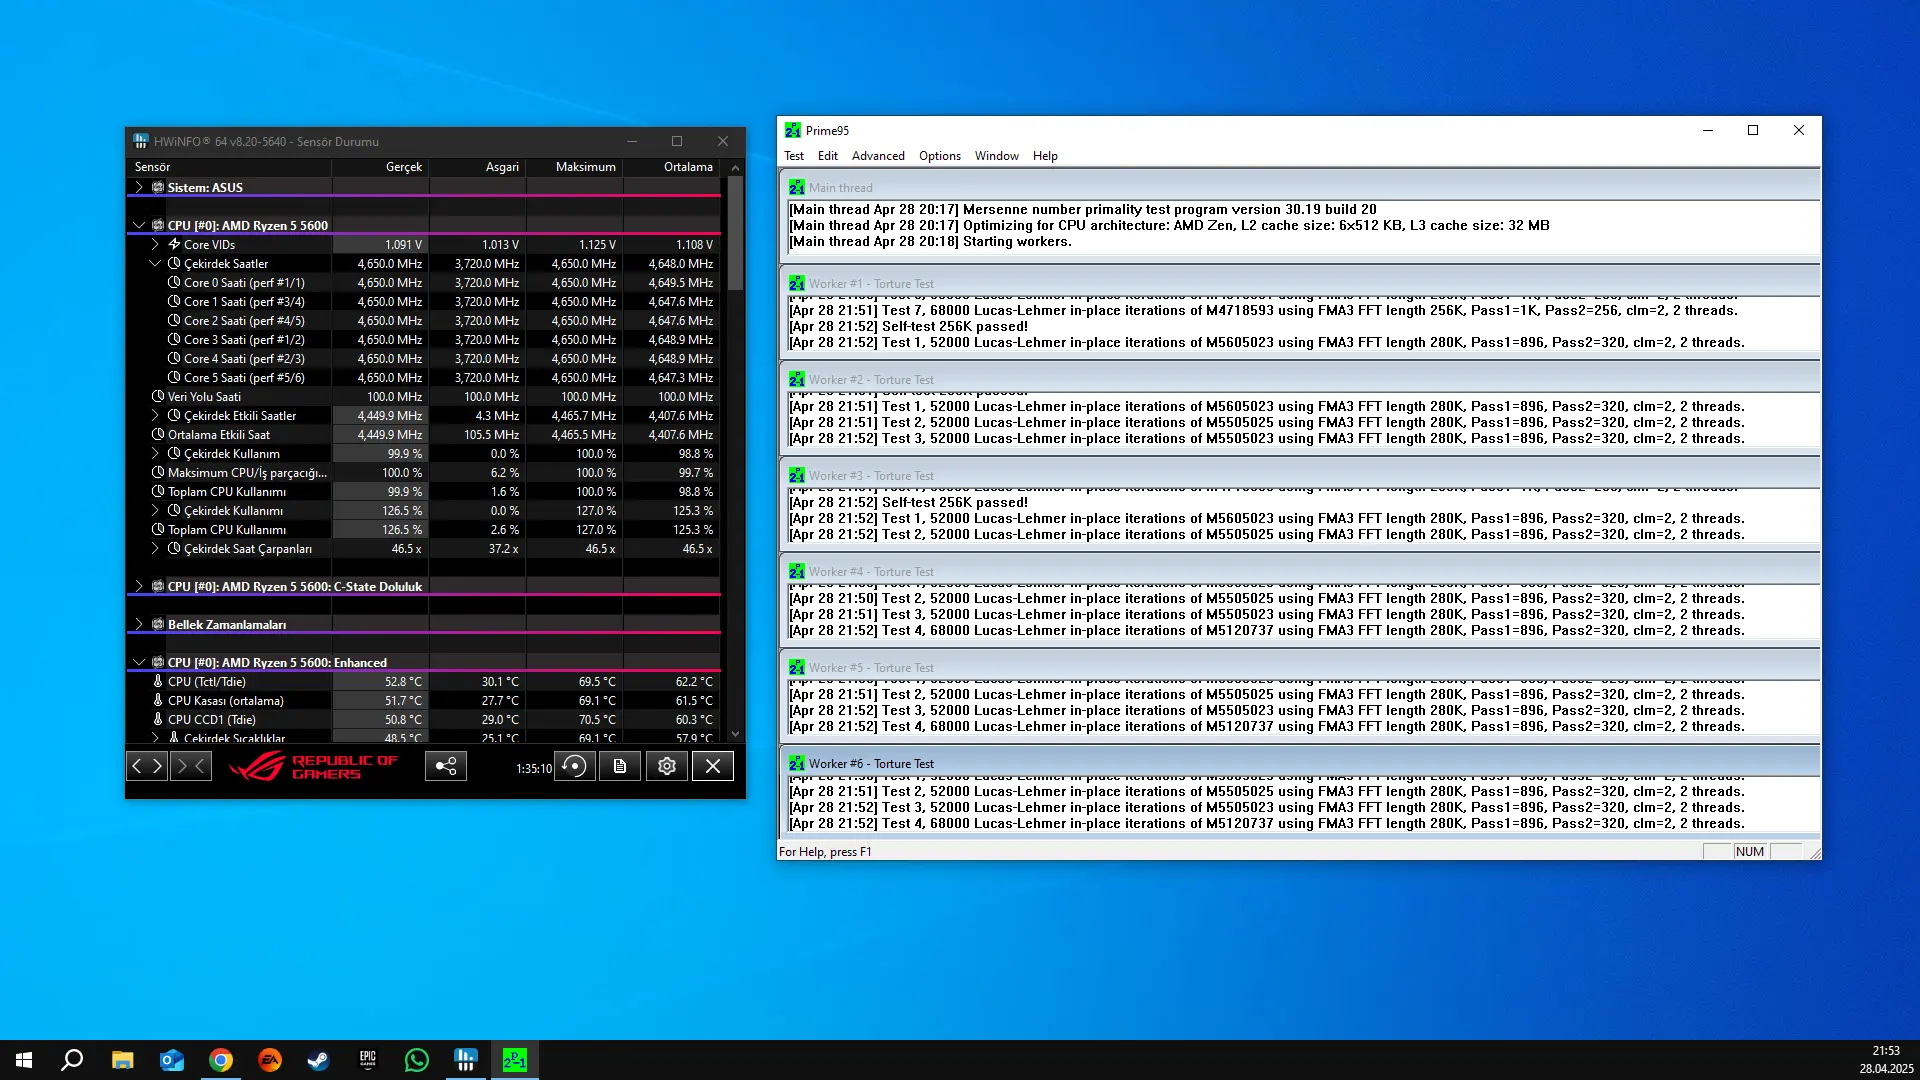Click the Worker #4 window icon
This screenshot has height=1080, width=1920.
[796, 571]
